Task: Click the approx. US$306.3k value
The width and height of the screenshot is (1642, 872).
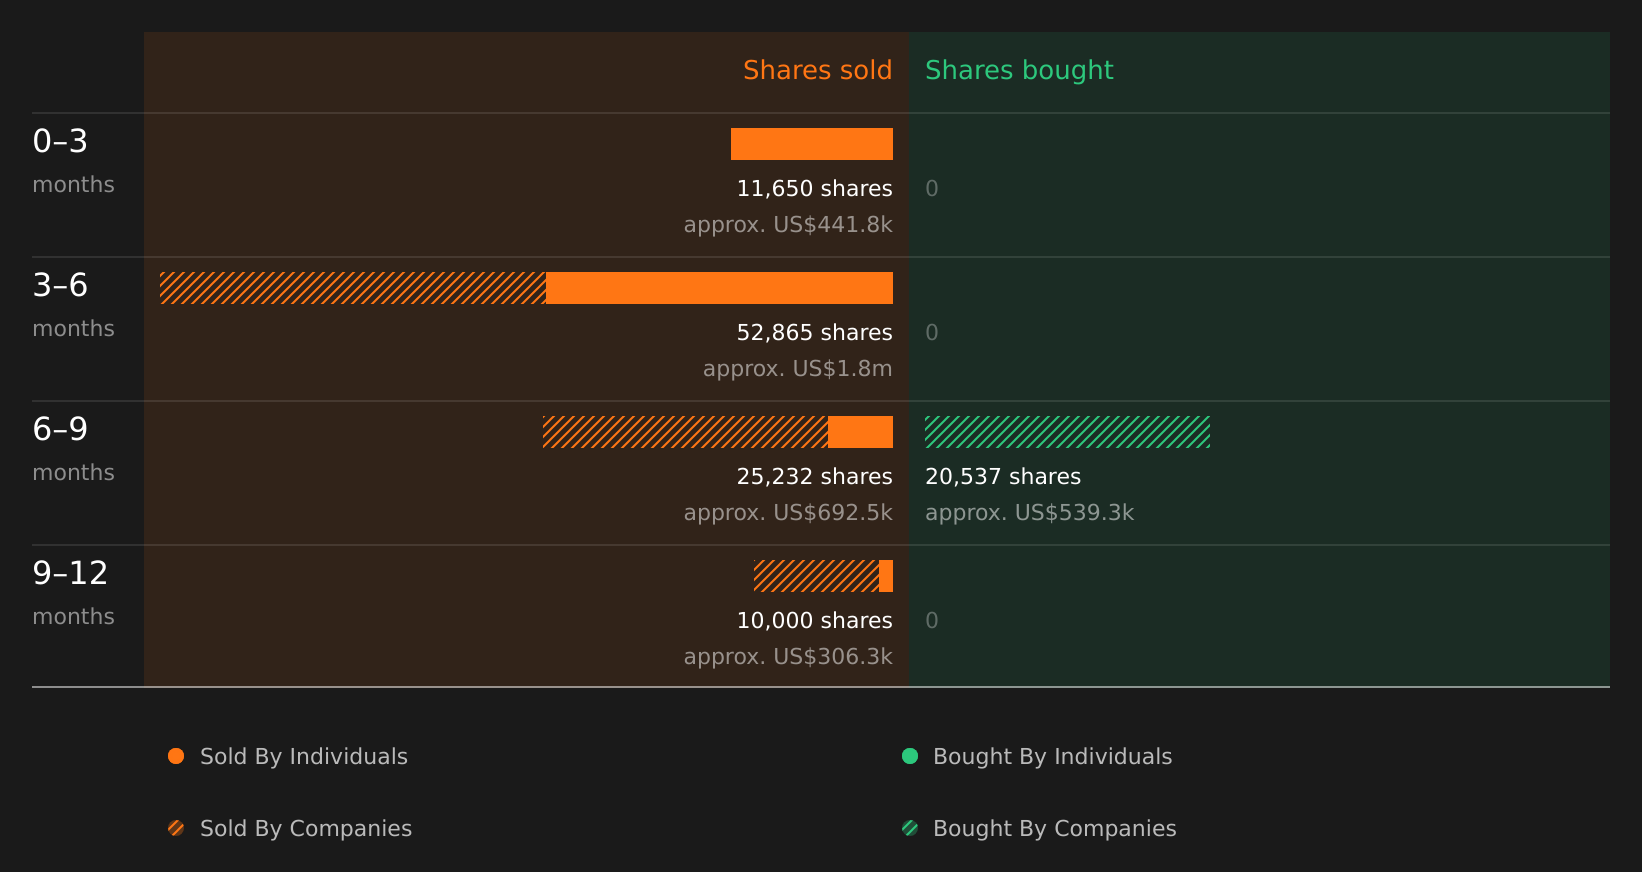Action: 788,657
